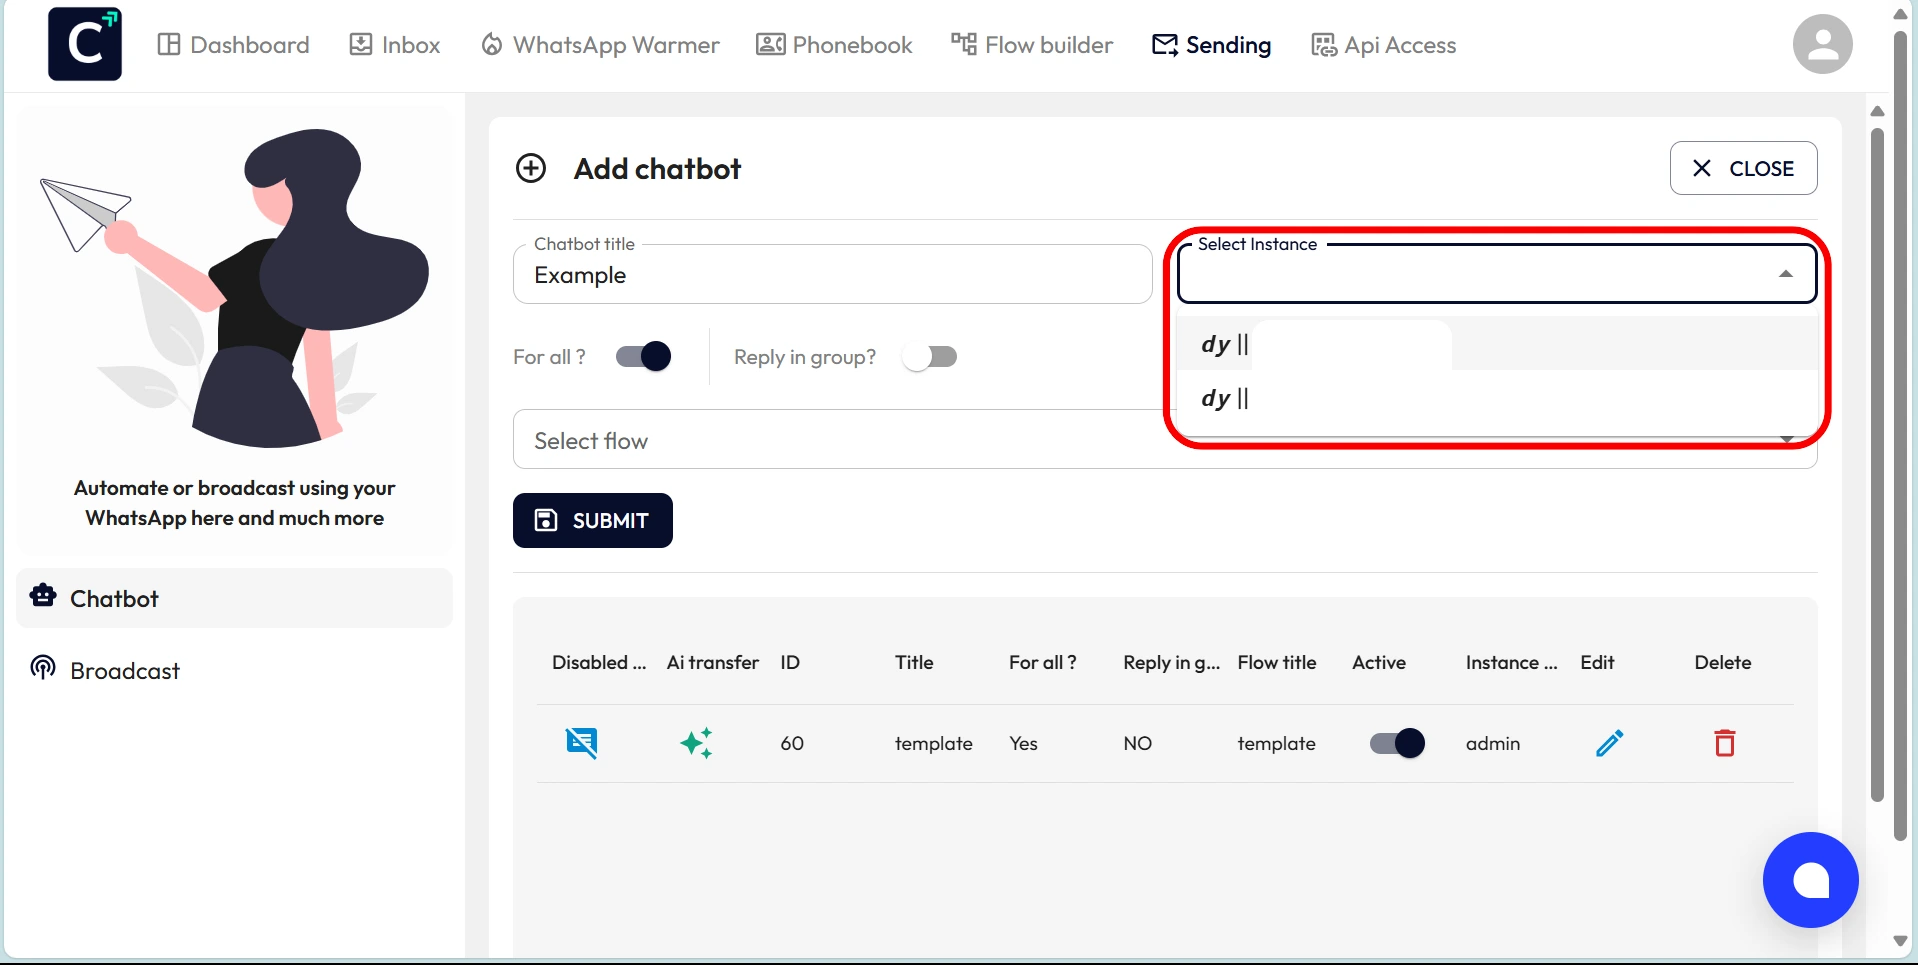Viewport: 1918px width, 965px height.
Task: Open the blue chat support bubble
Action: coord(1810,880)
